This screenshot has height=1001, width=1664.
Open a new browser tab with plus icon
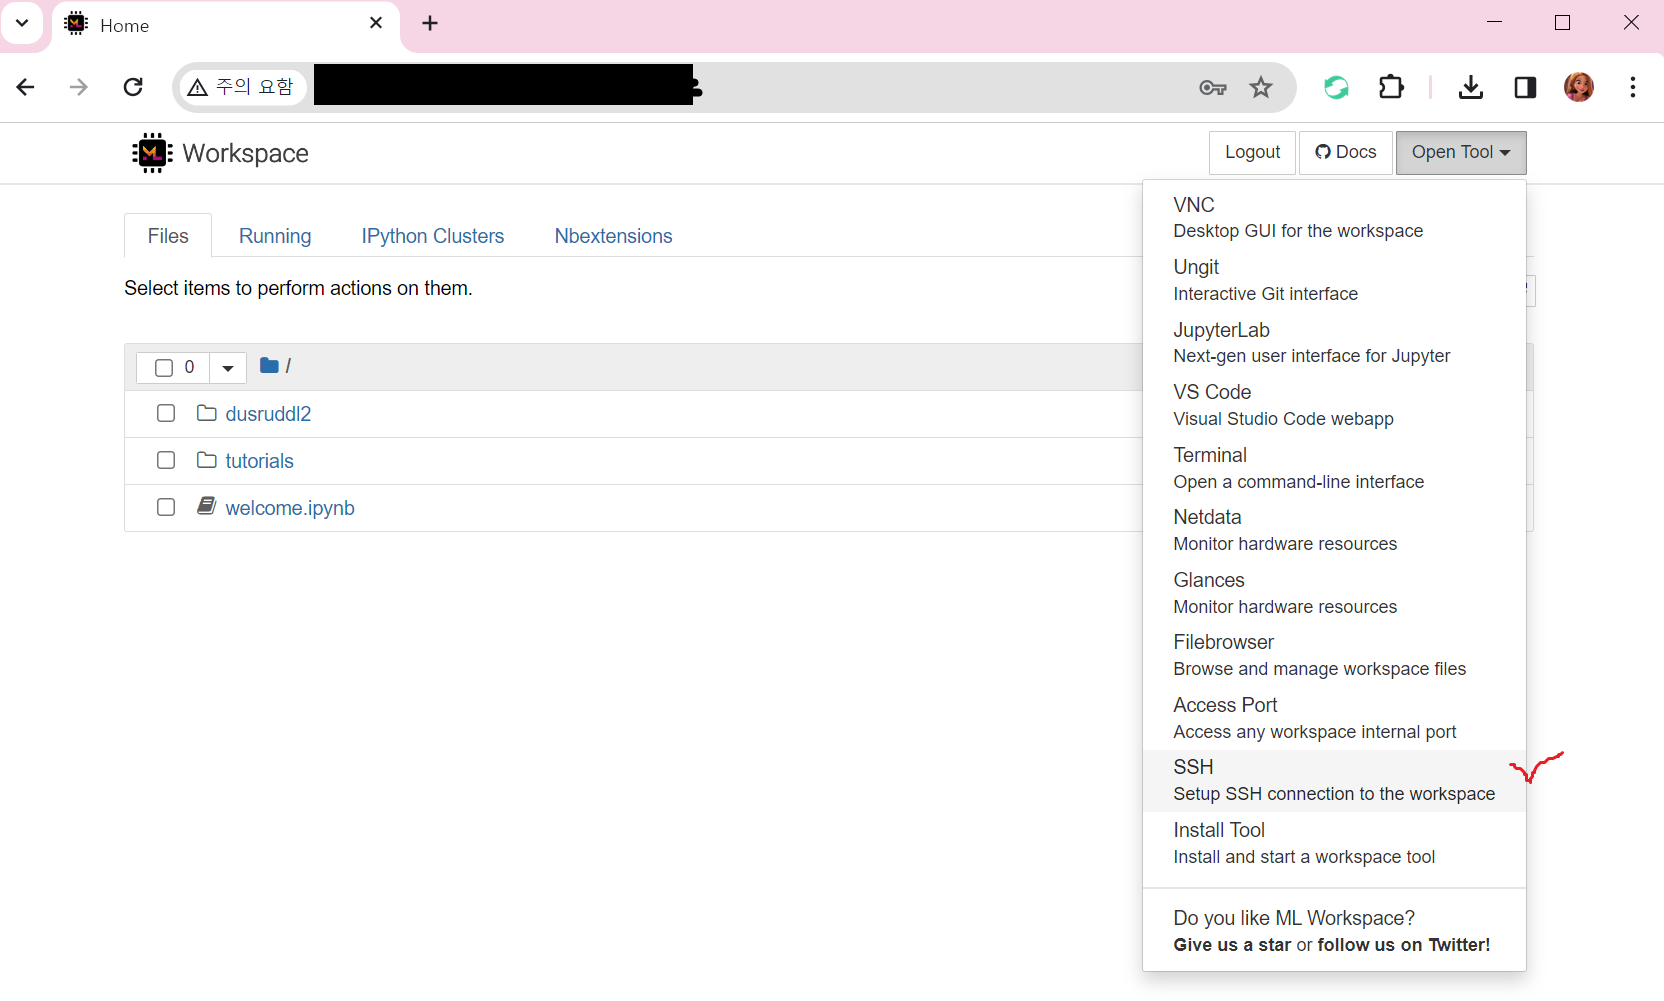point(430,23)
